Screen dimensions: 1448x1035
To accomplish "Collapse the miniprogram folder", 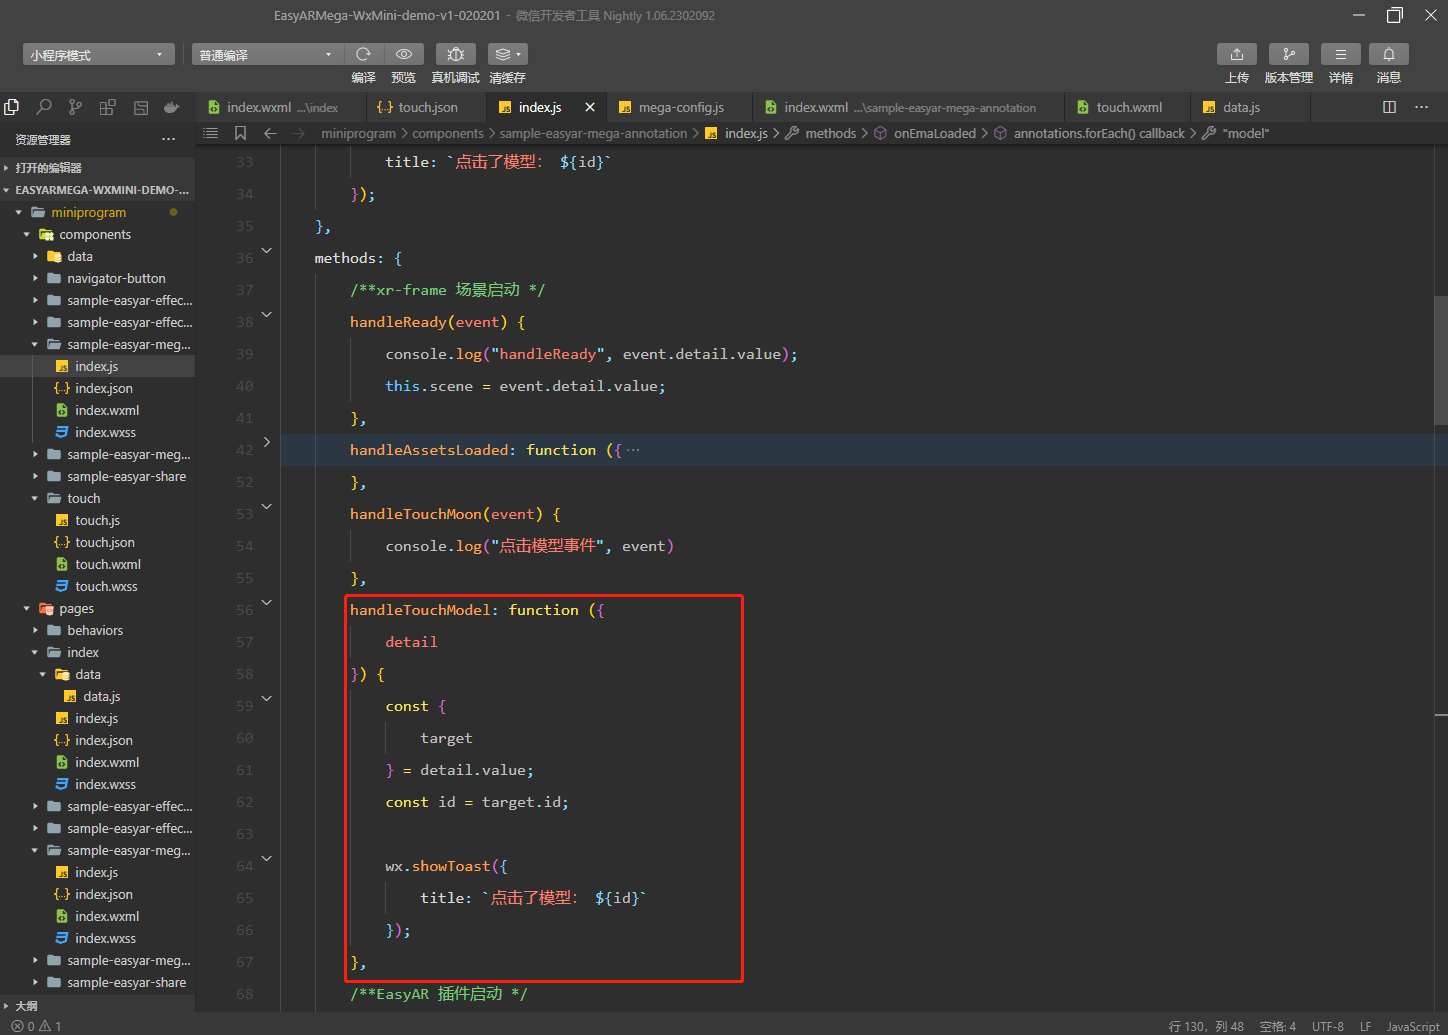I will coord(19,212).
